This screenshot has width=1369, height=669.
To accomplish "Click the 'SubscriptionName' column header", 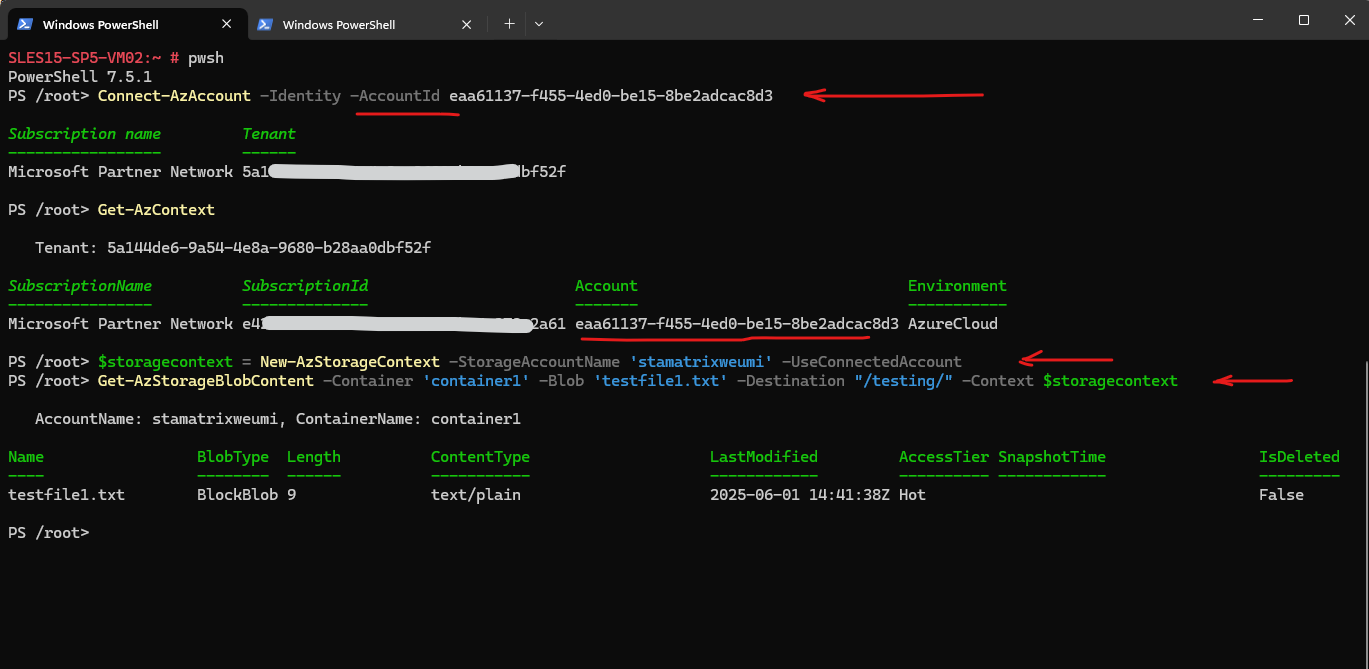I will (80, 286).
